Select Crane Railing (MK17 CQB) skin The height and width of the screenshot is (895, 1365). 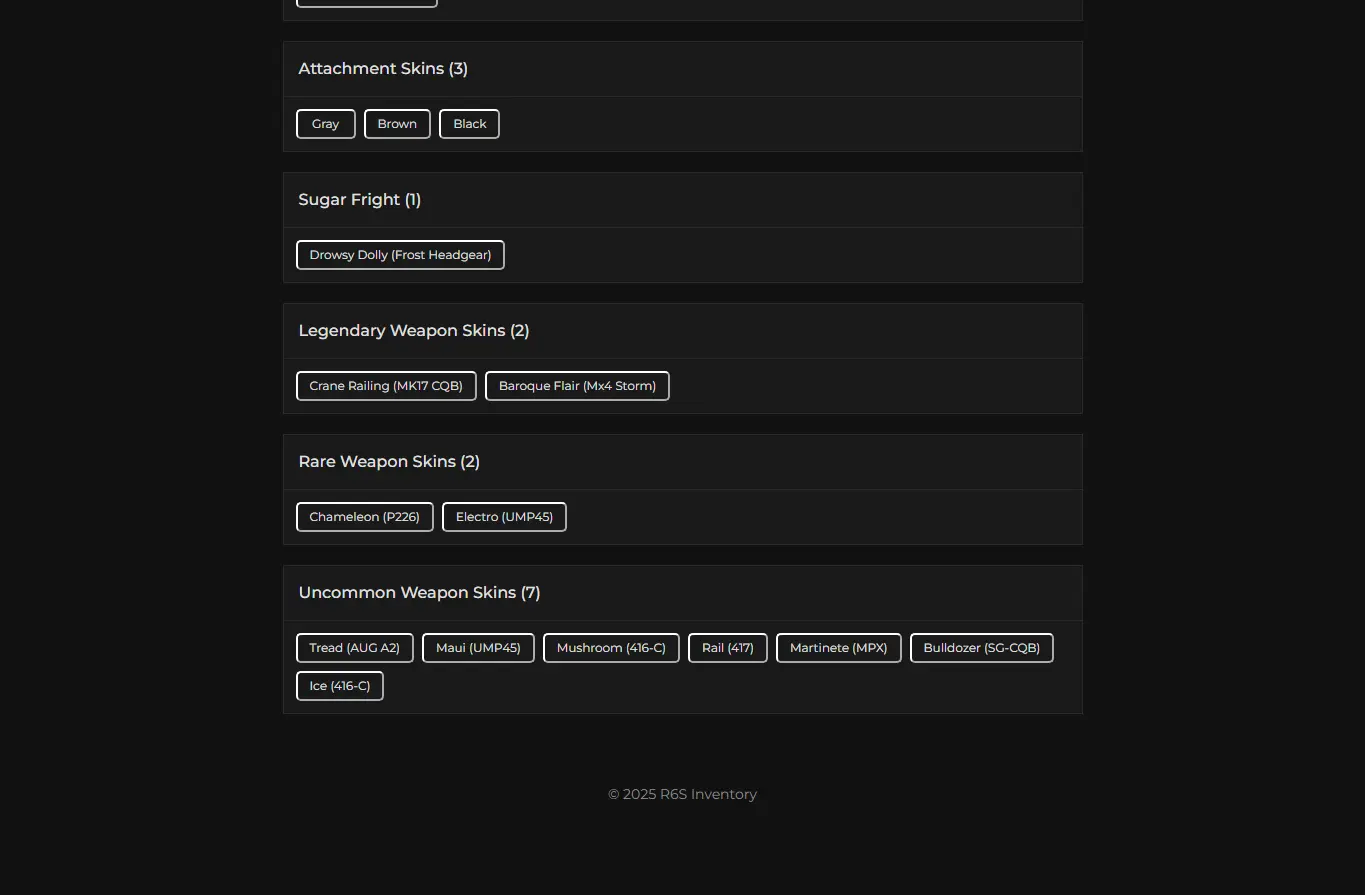click(386, 386)
